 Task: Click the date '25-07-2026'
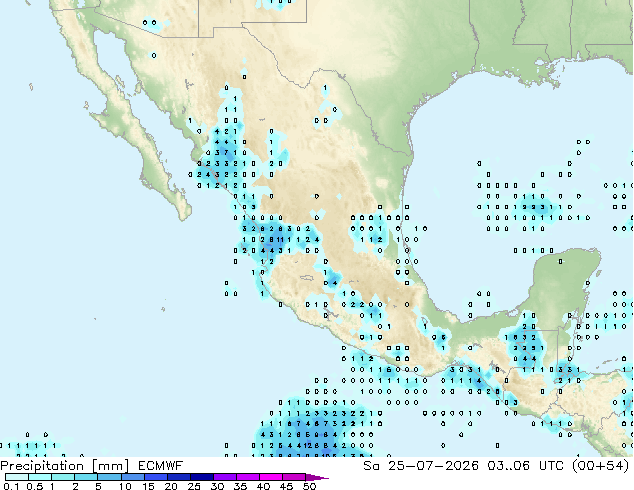point(433,466)
